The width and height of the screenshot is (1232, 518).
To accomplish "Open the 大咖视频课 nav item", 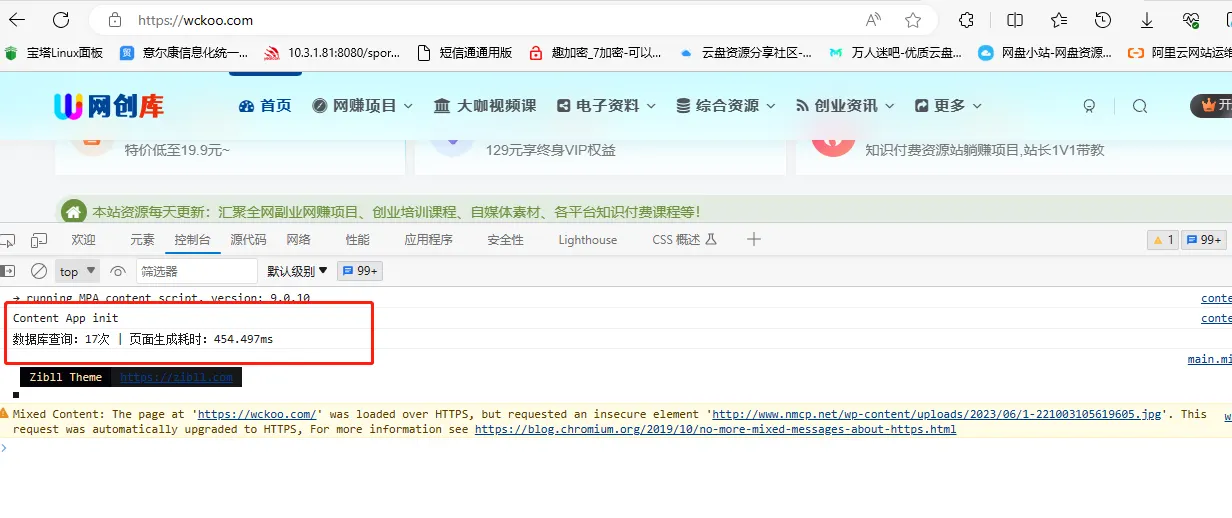I will click(x=485, y=105).
